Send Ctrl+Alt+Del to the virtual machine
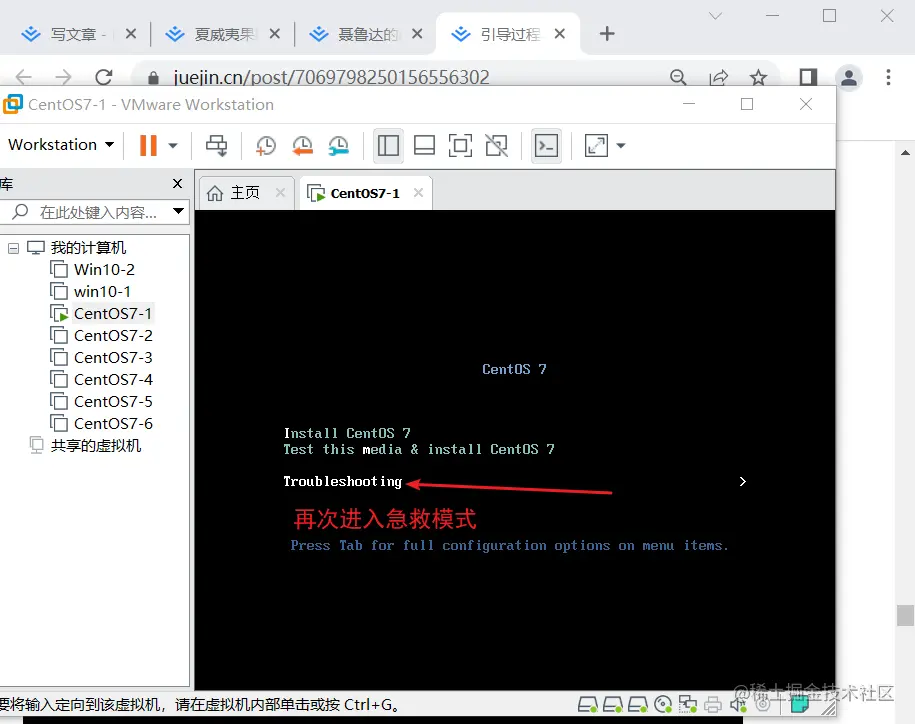Screen dimensions: 915x724 click(x=216, y=145)
